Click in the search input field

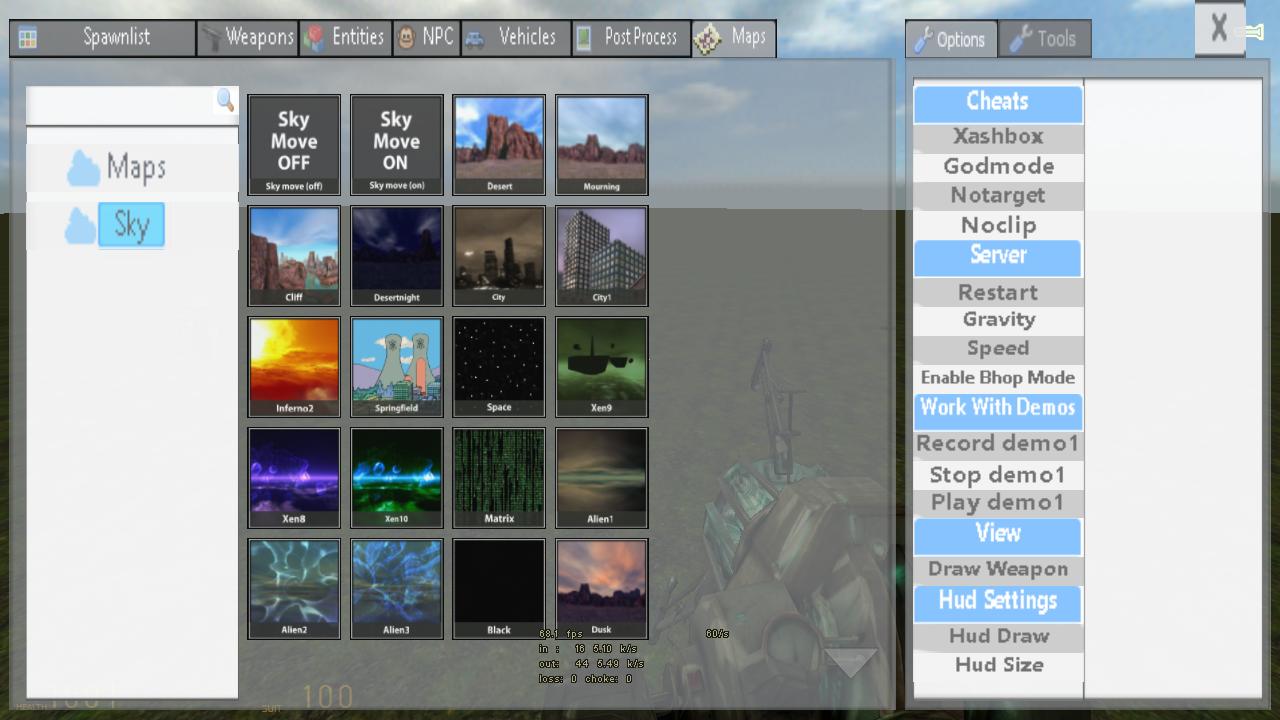point(120,103)
